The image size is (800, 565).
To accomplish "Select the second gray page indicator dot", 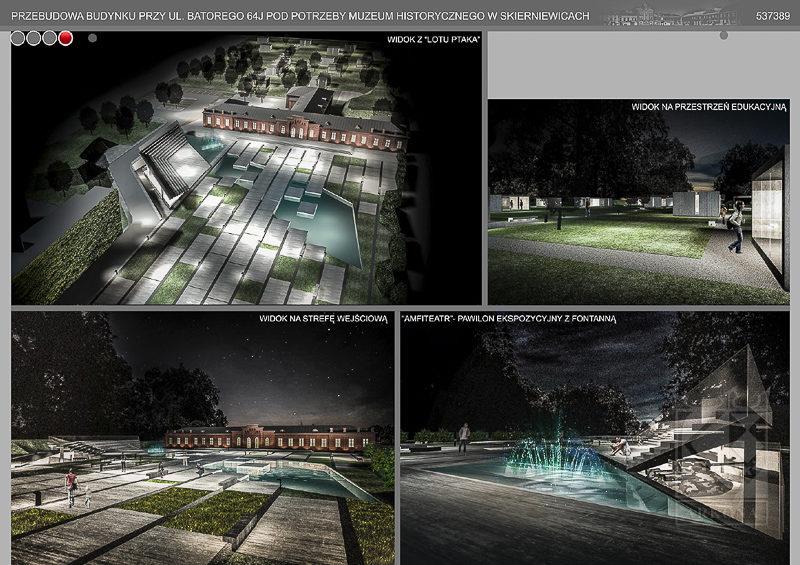I will [34, 38].
